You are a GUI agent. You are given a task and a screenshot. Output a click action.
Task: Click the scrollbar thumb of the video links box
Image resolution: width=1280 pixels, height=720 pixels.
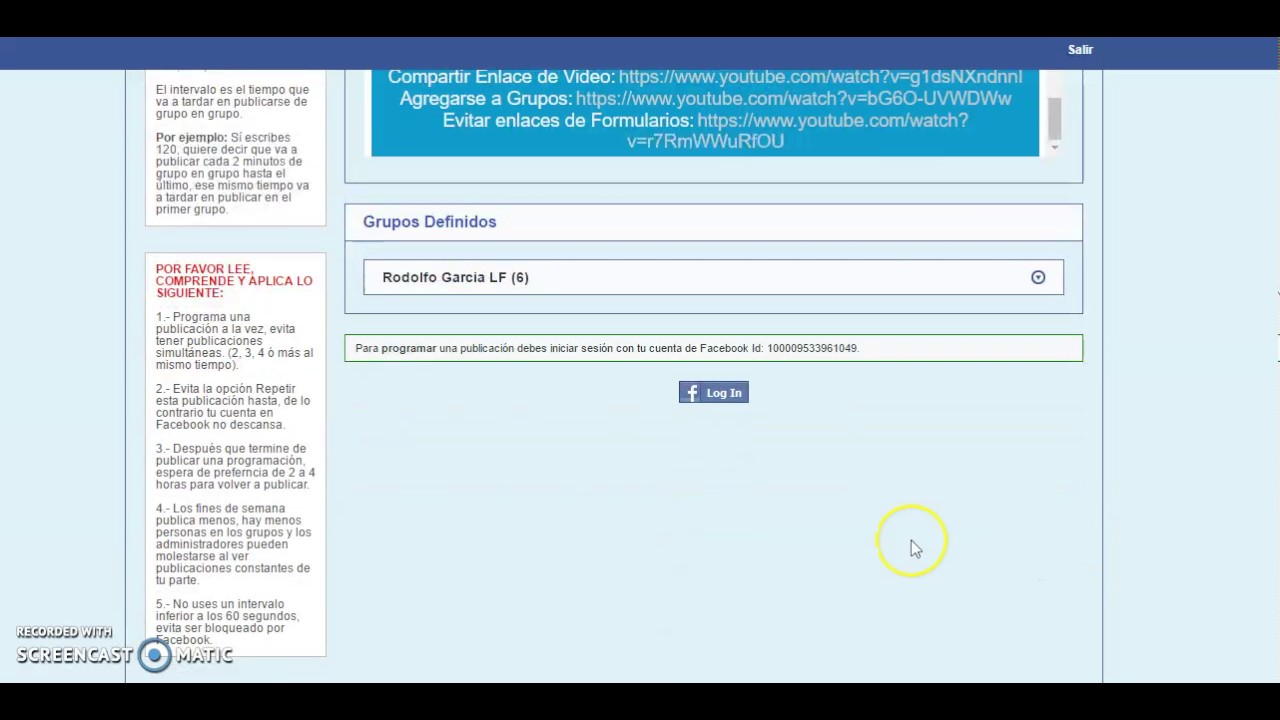(x=1054, y=119)
